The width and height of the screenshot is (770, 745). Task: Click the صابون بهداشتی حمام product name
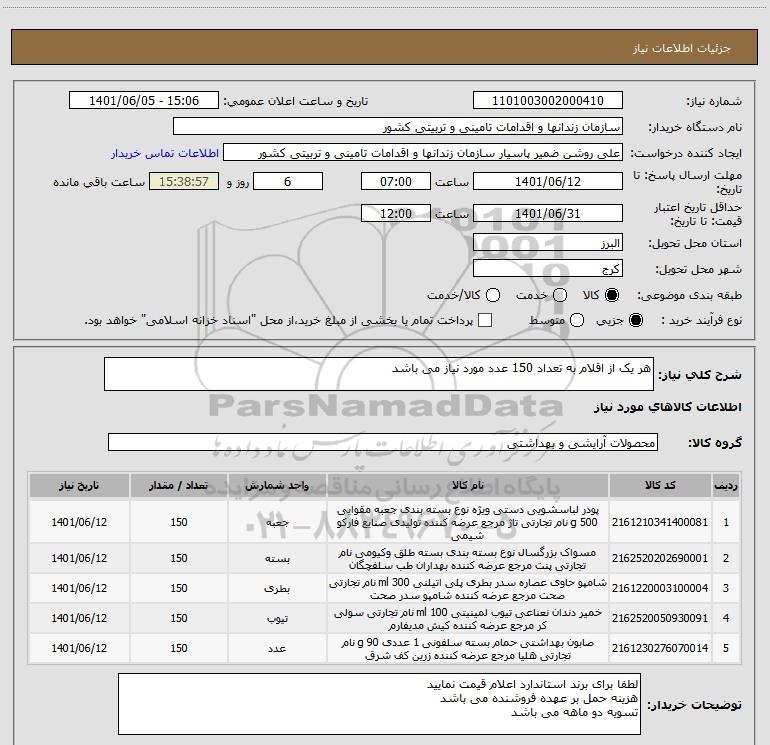pos(468,649)
